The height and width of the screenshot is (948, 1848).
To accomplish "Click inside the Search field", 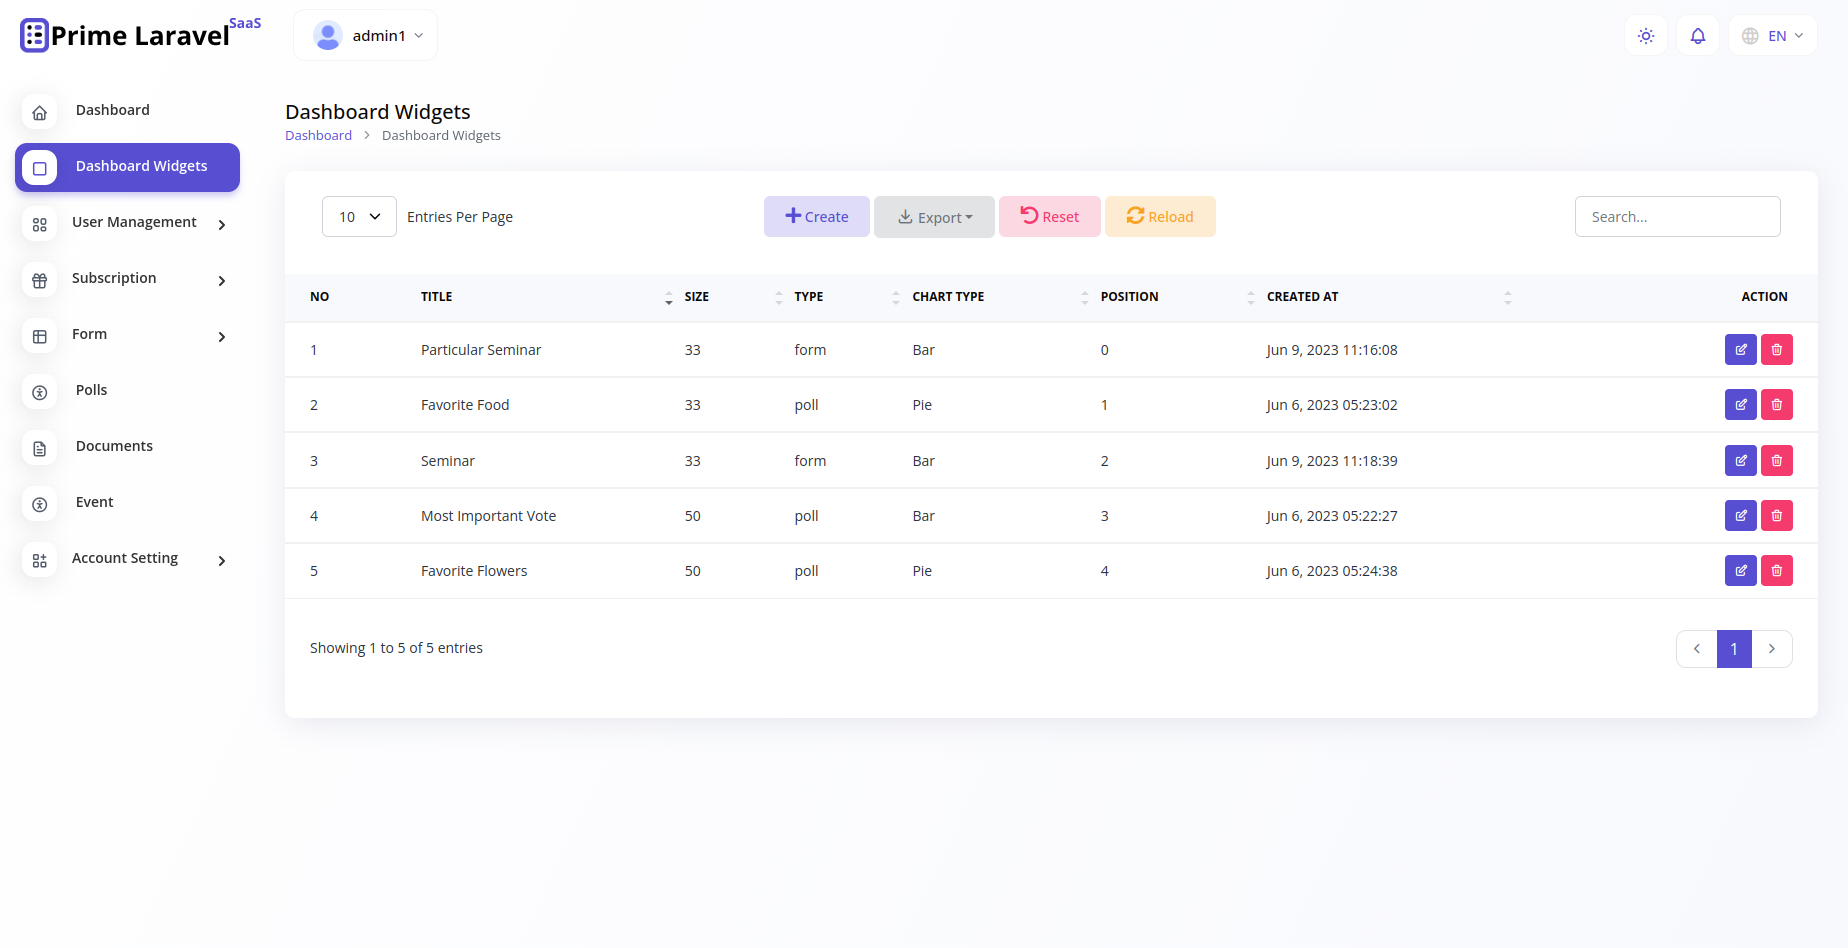I will coord(1677,216).
